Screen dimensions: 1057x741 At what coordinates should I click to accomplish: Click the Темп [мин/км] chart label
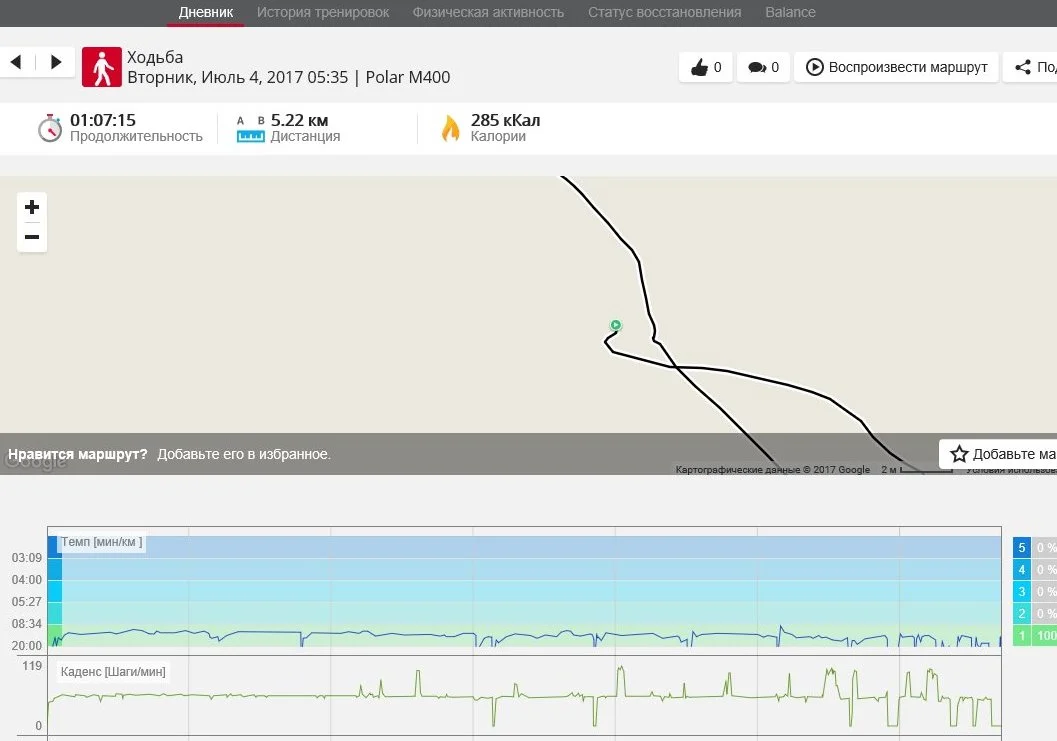pyautogui.click(x=102, y=542)
